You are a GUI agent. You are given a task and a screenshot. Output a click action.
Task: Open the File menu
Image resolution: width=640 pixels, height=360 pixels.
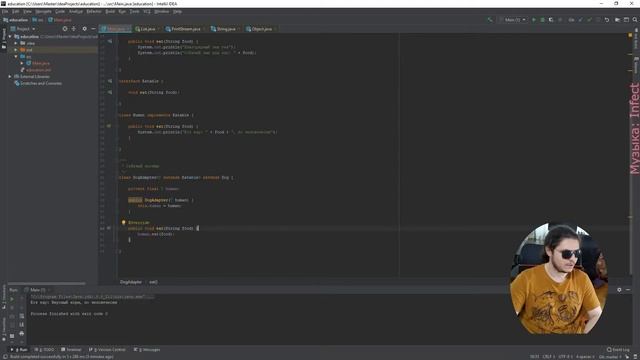point(5,11)
